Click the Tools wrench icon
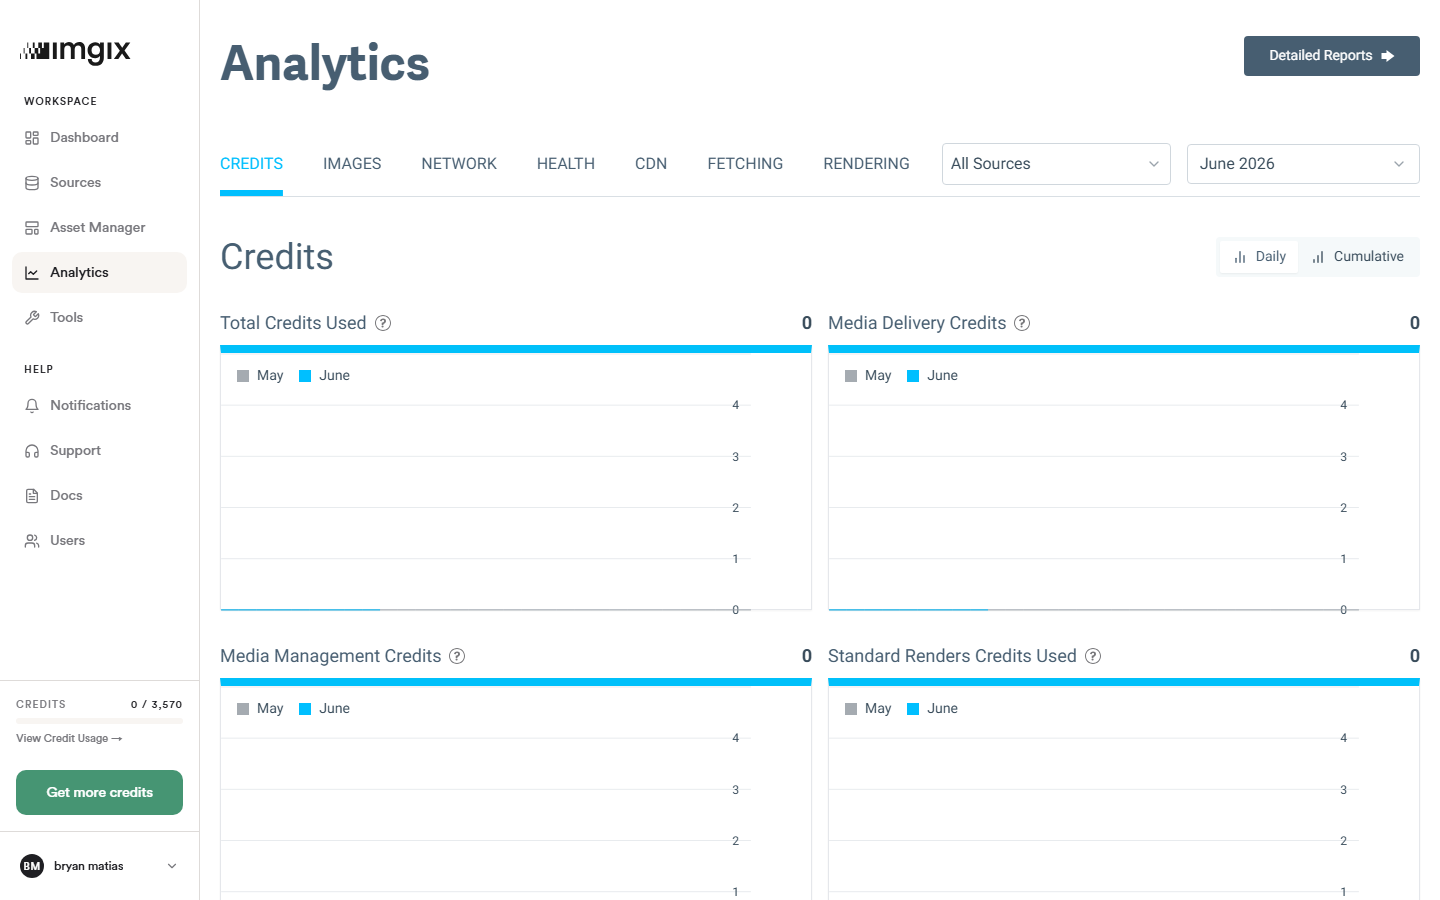This screenshot has width=1440, height=900. coord(32,318)
